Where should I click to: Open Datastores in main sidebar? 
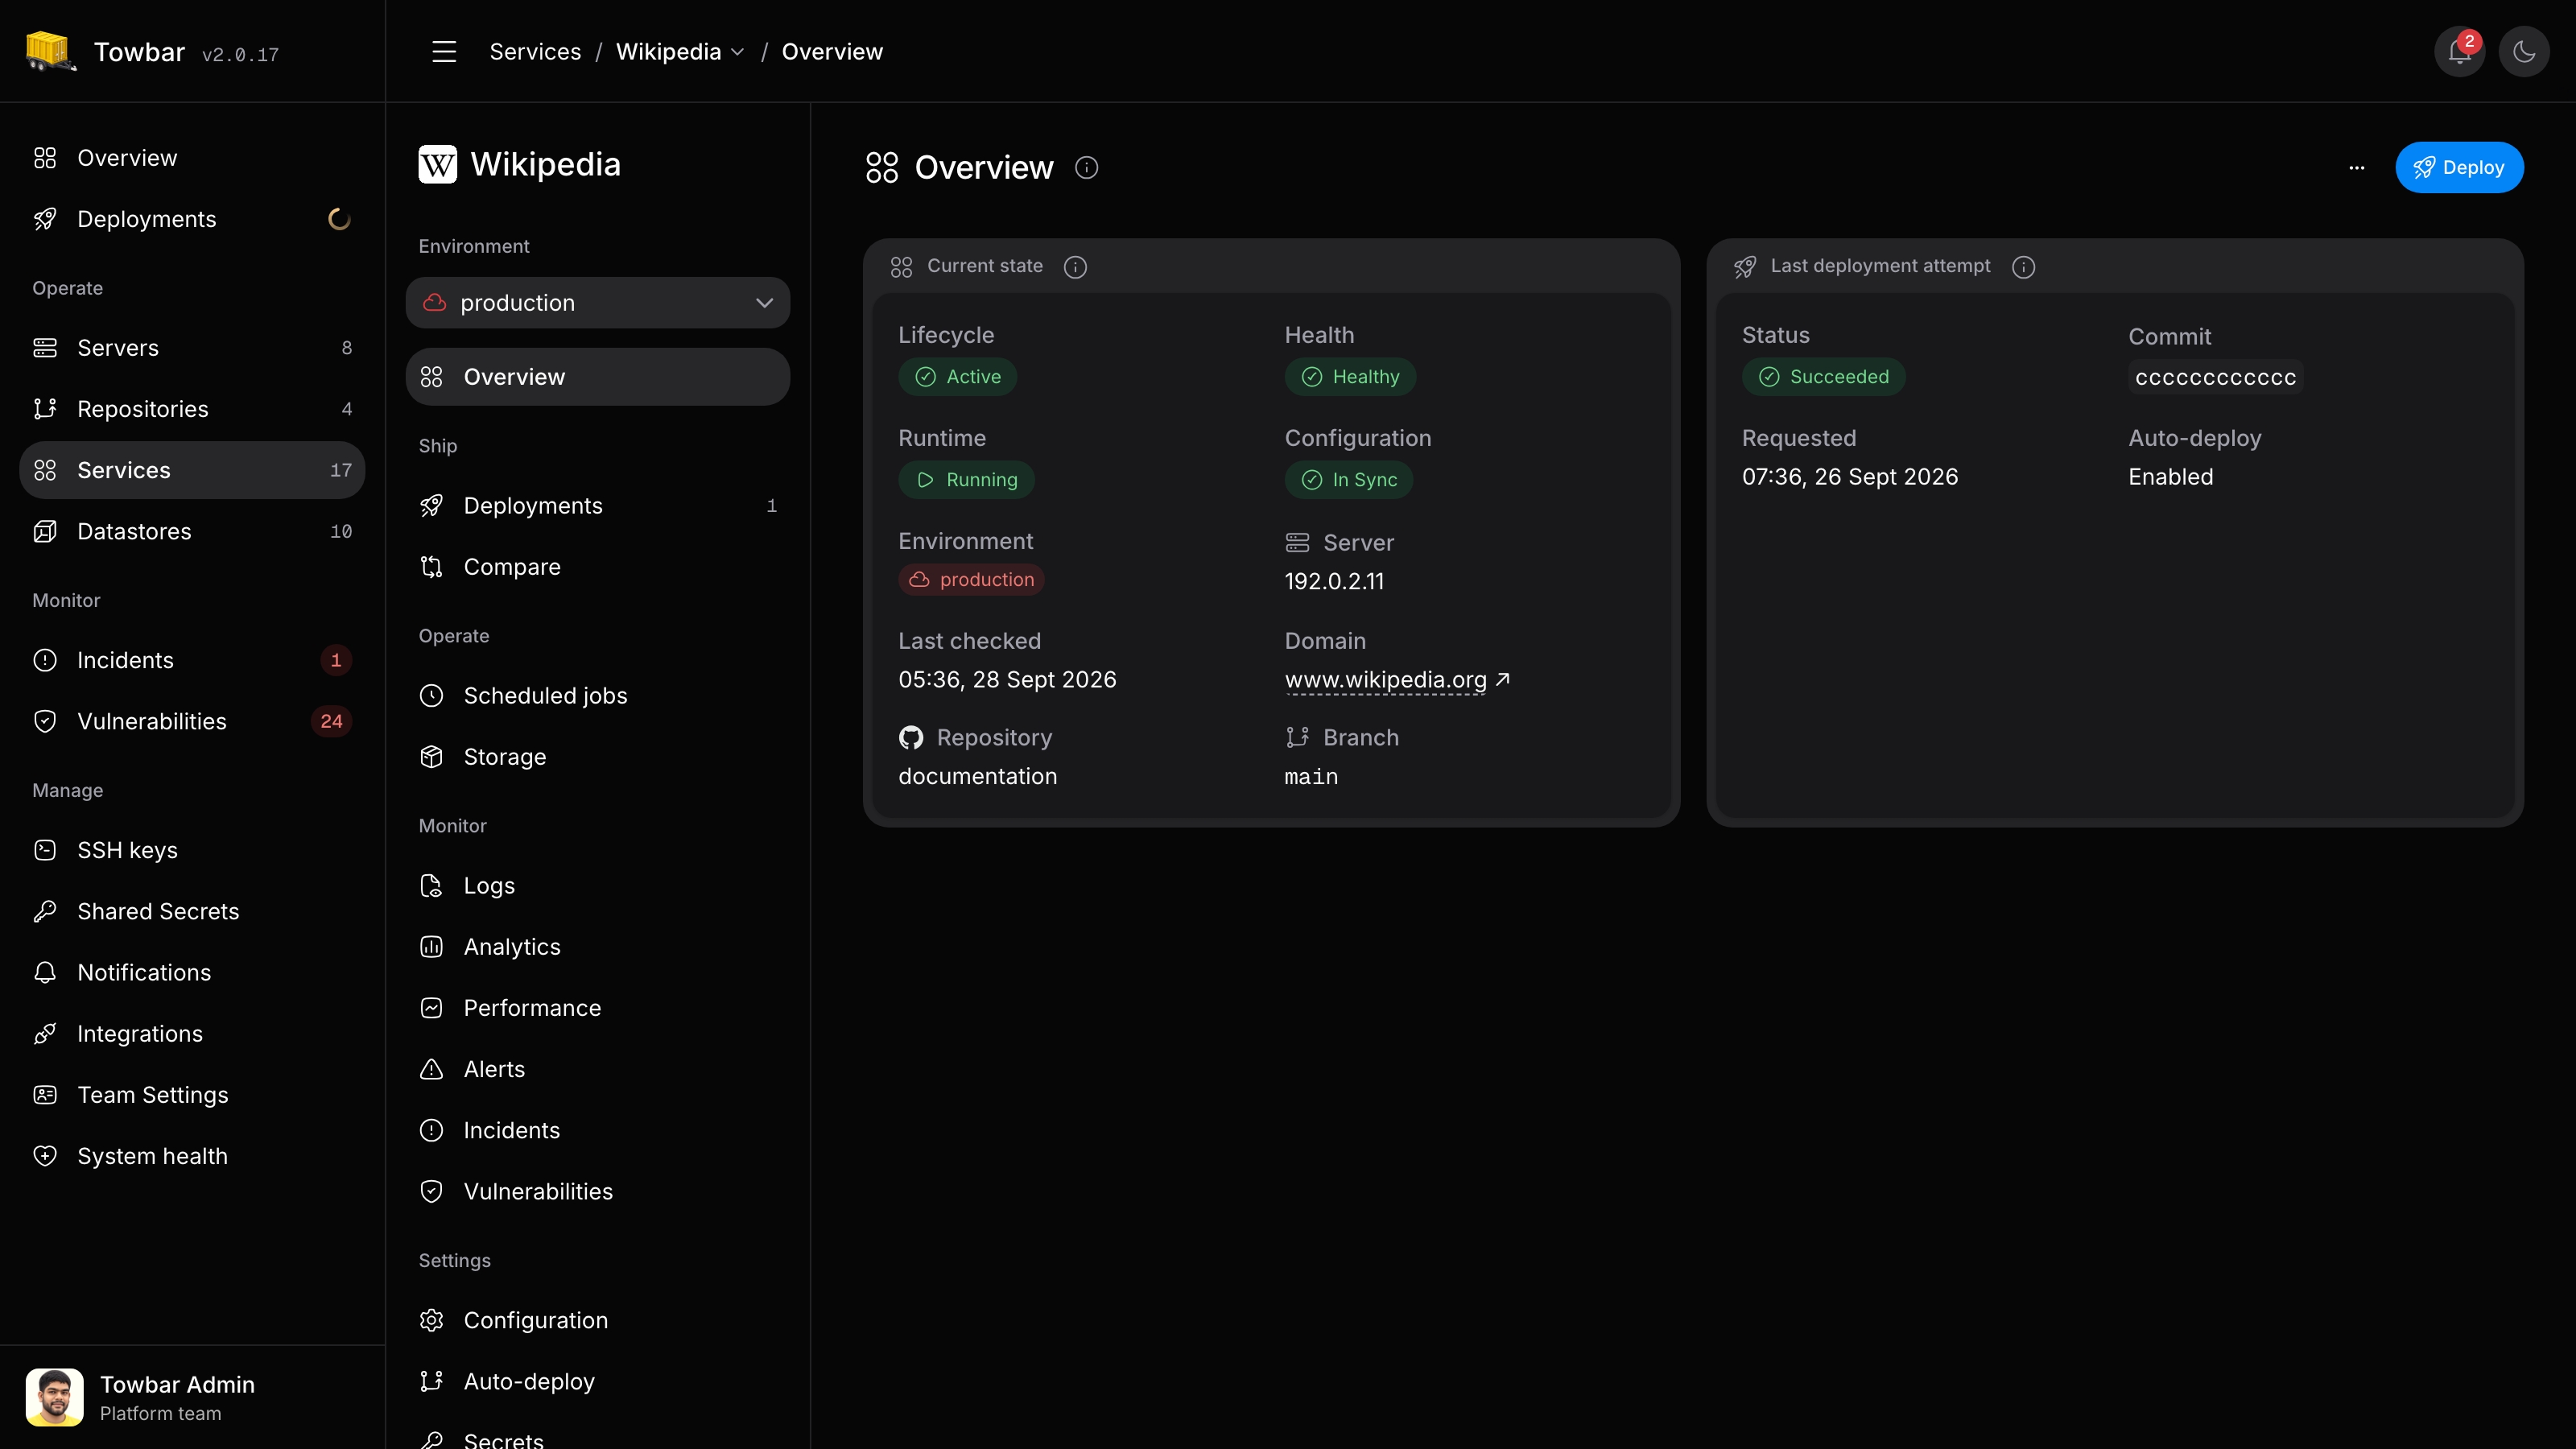click(192, 531)
